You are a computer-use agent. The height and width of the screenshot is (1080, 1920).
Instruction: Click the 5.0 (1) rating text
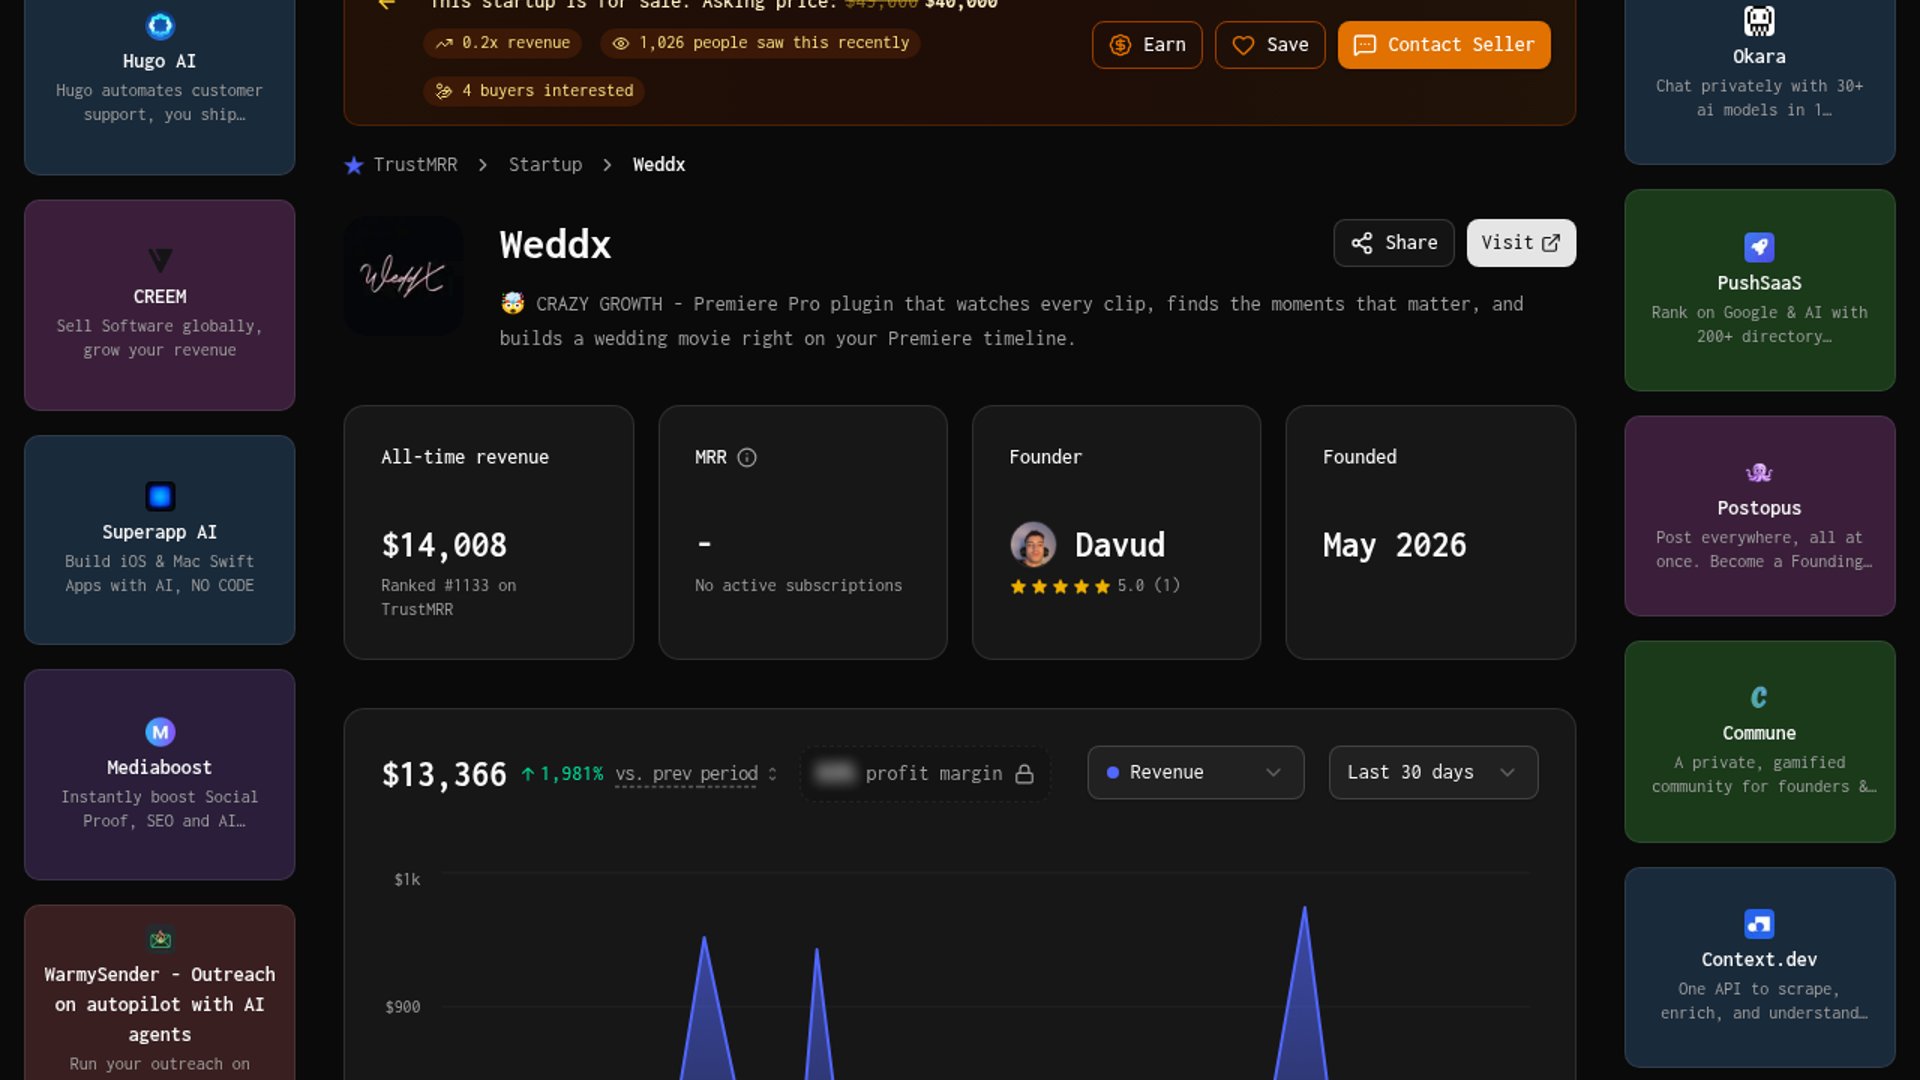(x=1148, y=586)
